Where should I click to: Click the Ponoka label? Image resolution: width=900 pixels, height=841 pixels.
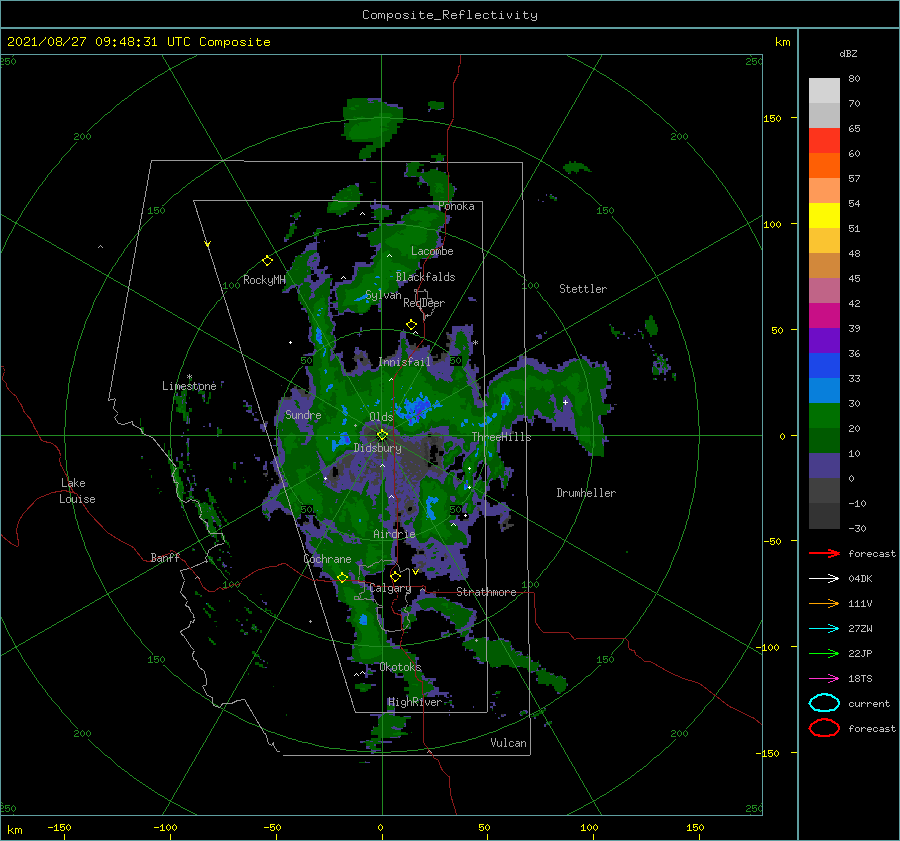456,206
